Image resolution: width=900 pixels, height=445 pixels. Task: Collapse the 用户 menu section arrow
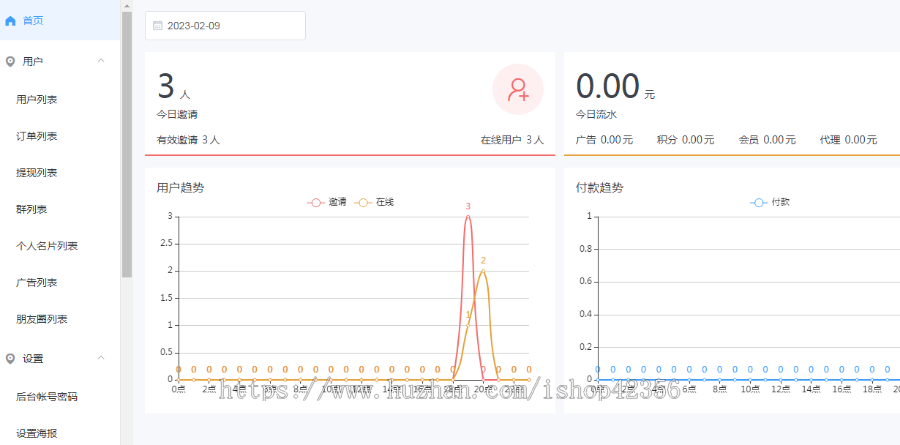[x=101, y=61]
